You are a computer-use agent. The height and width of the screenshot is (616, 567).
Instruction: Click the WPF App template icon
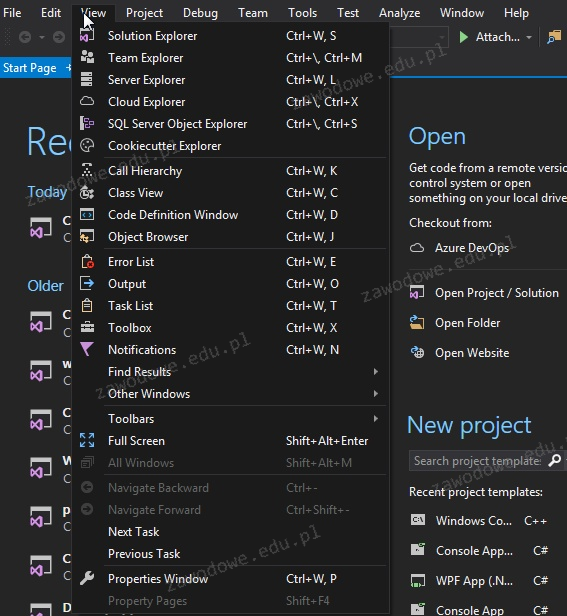click(x=418, y=580)
